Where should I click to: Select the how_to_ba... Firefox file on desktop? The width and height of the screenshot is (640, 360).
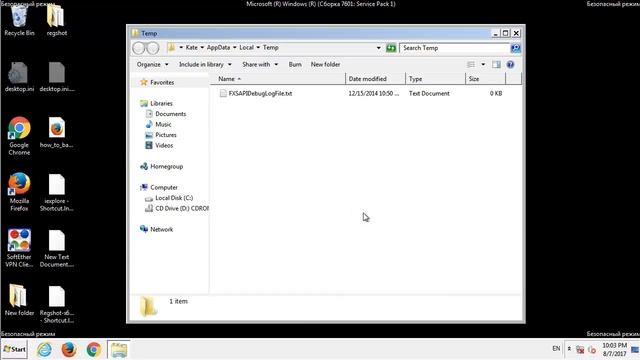(56, 133)
